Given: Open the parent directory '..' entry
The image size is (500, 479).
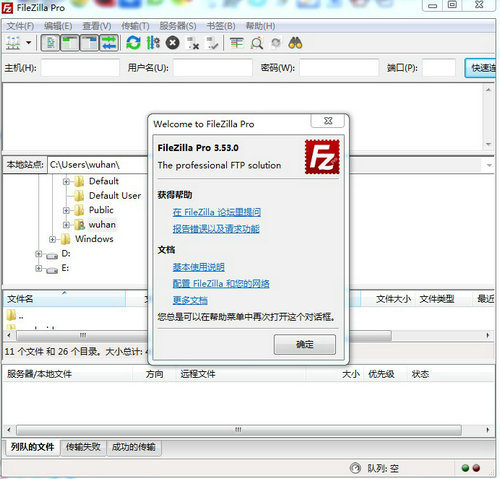Looking at the screenshot, I should 15,315.
